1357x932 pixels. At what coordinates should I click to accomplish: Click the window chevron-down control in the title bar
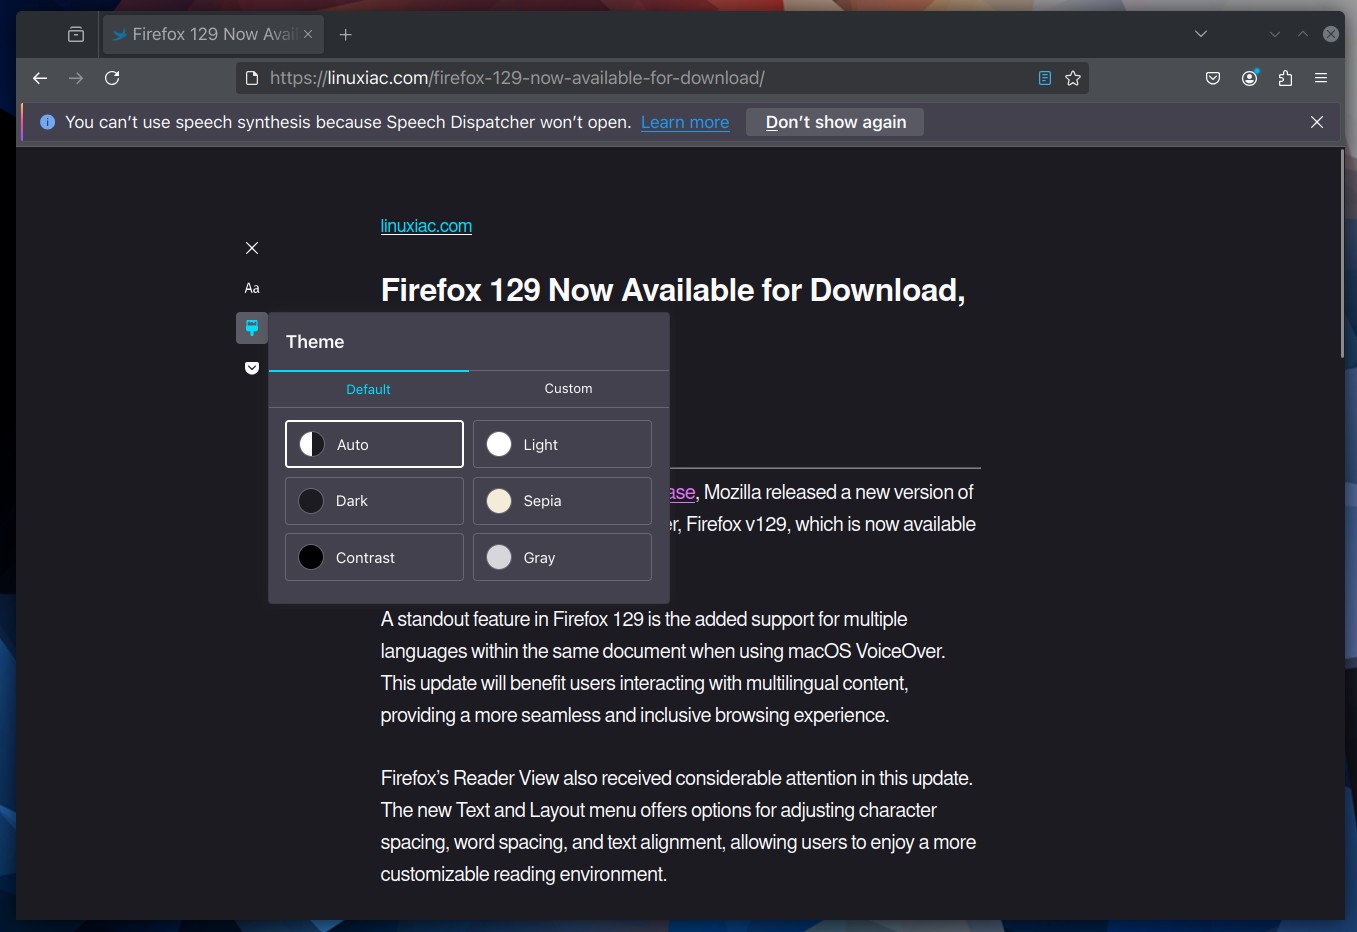click(x=1275, y=34)
